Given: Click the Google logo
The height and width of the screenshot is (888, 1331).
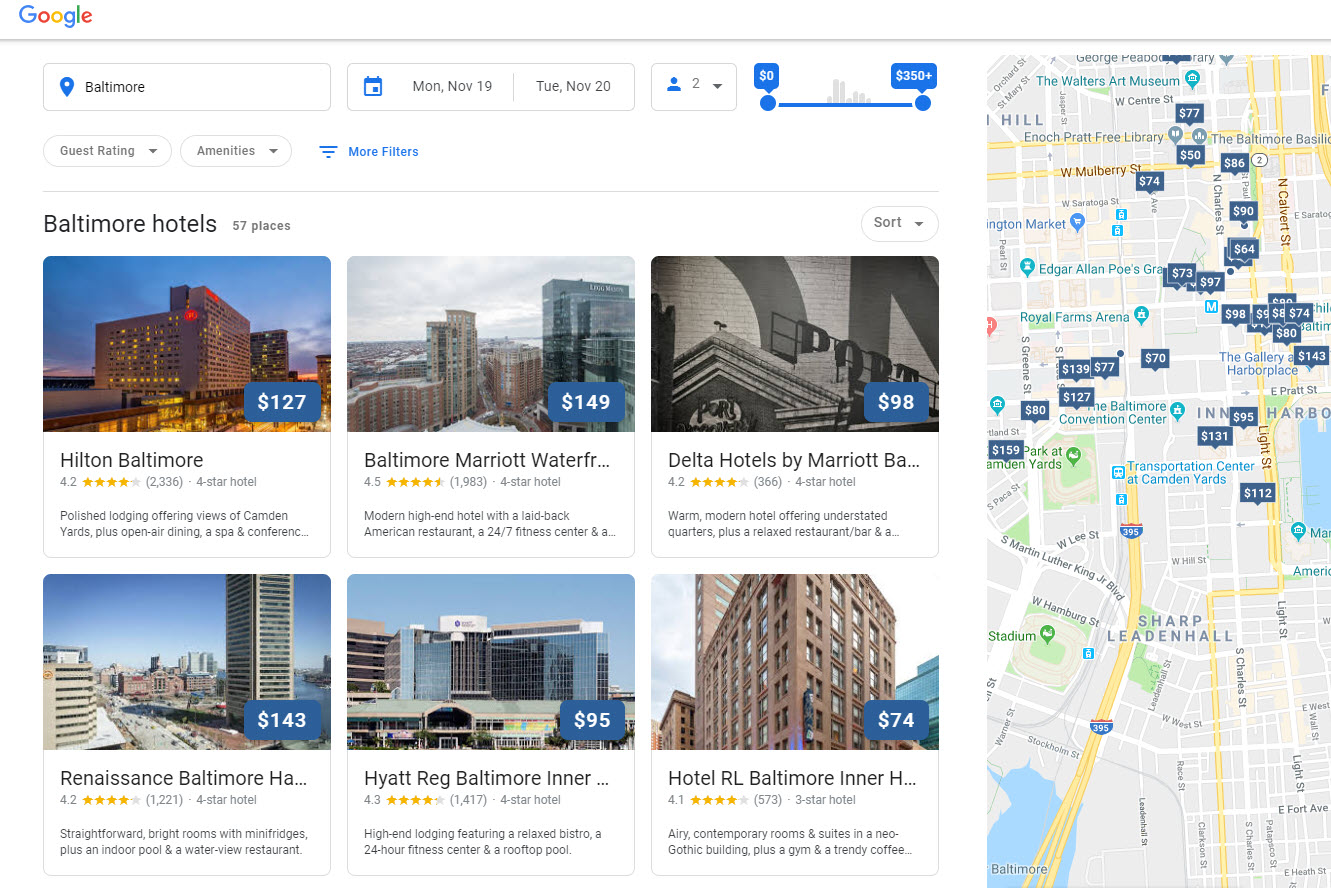Looking at the screenshot, I should coord(55,16).
